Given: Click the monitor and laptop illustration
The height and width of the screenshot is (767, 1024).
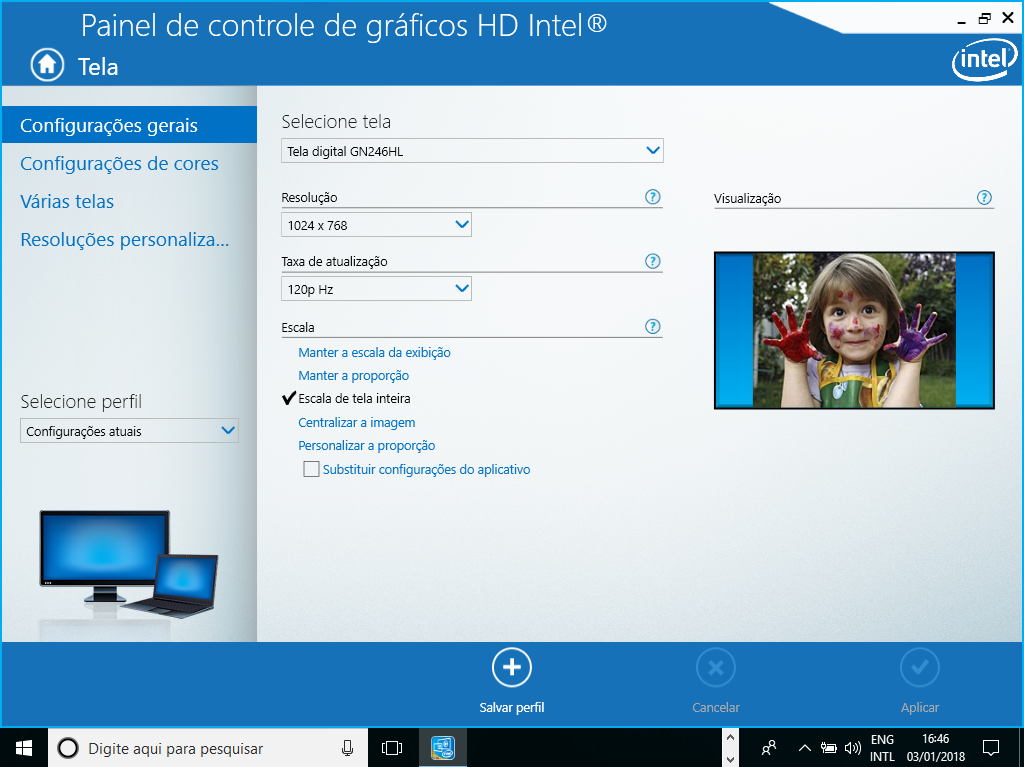Looking at the screenshot, I should [x=129, y=564].
